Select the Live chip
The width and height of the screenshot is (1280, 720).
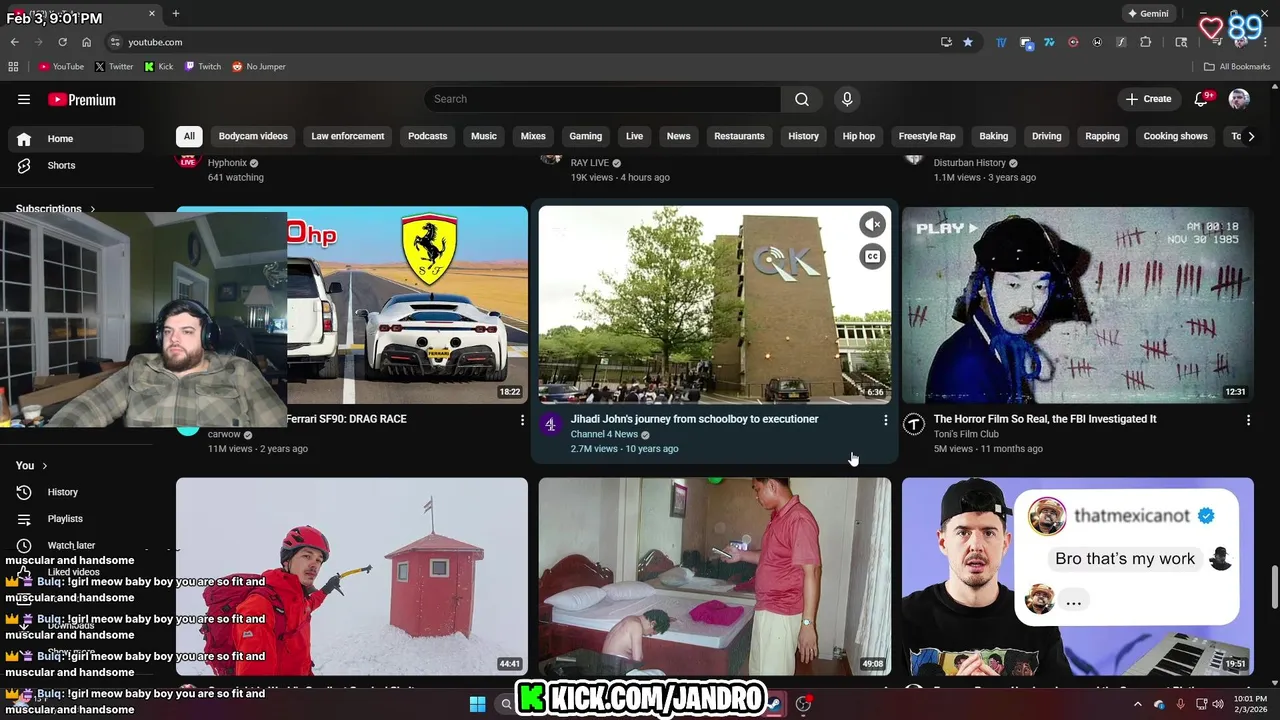pyautogui.click(x=635, y=136)
